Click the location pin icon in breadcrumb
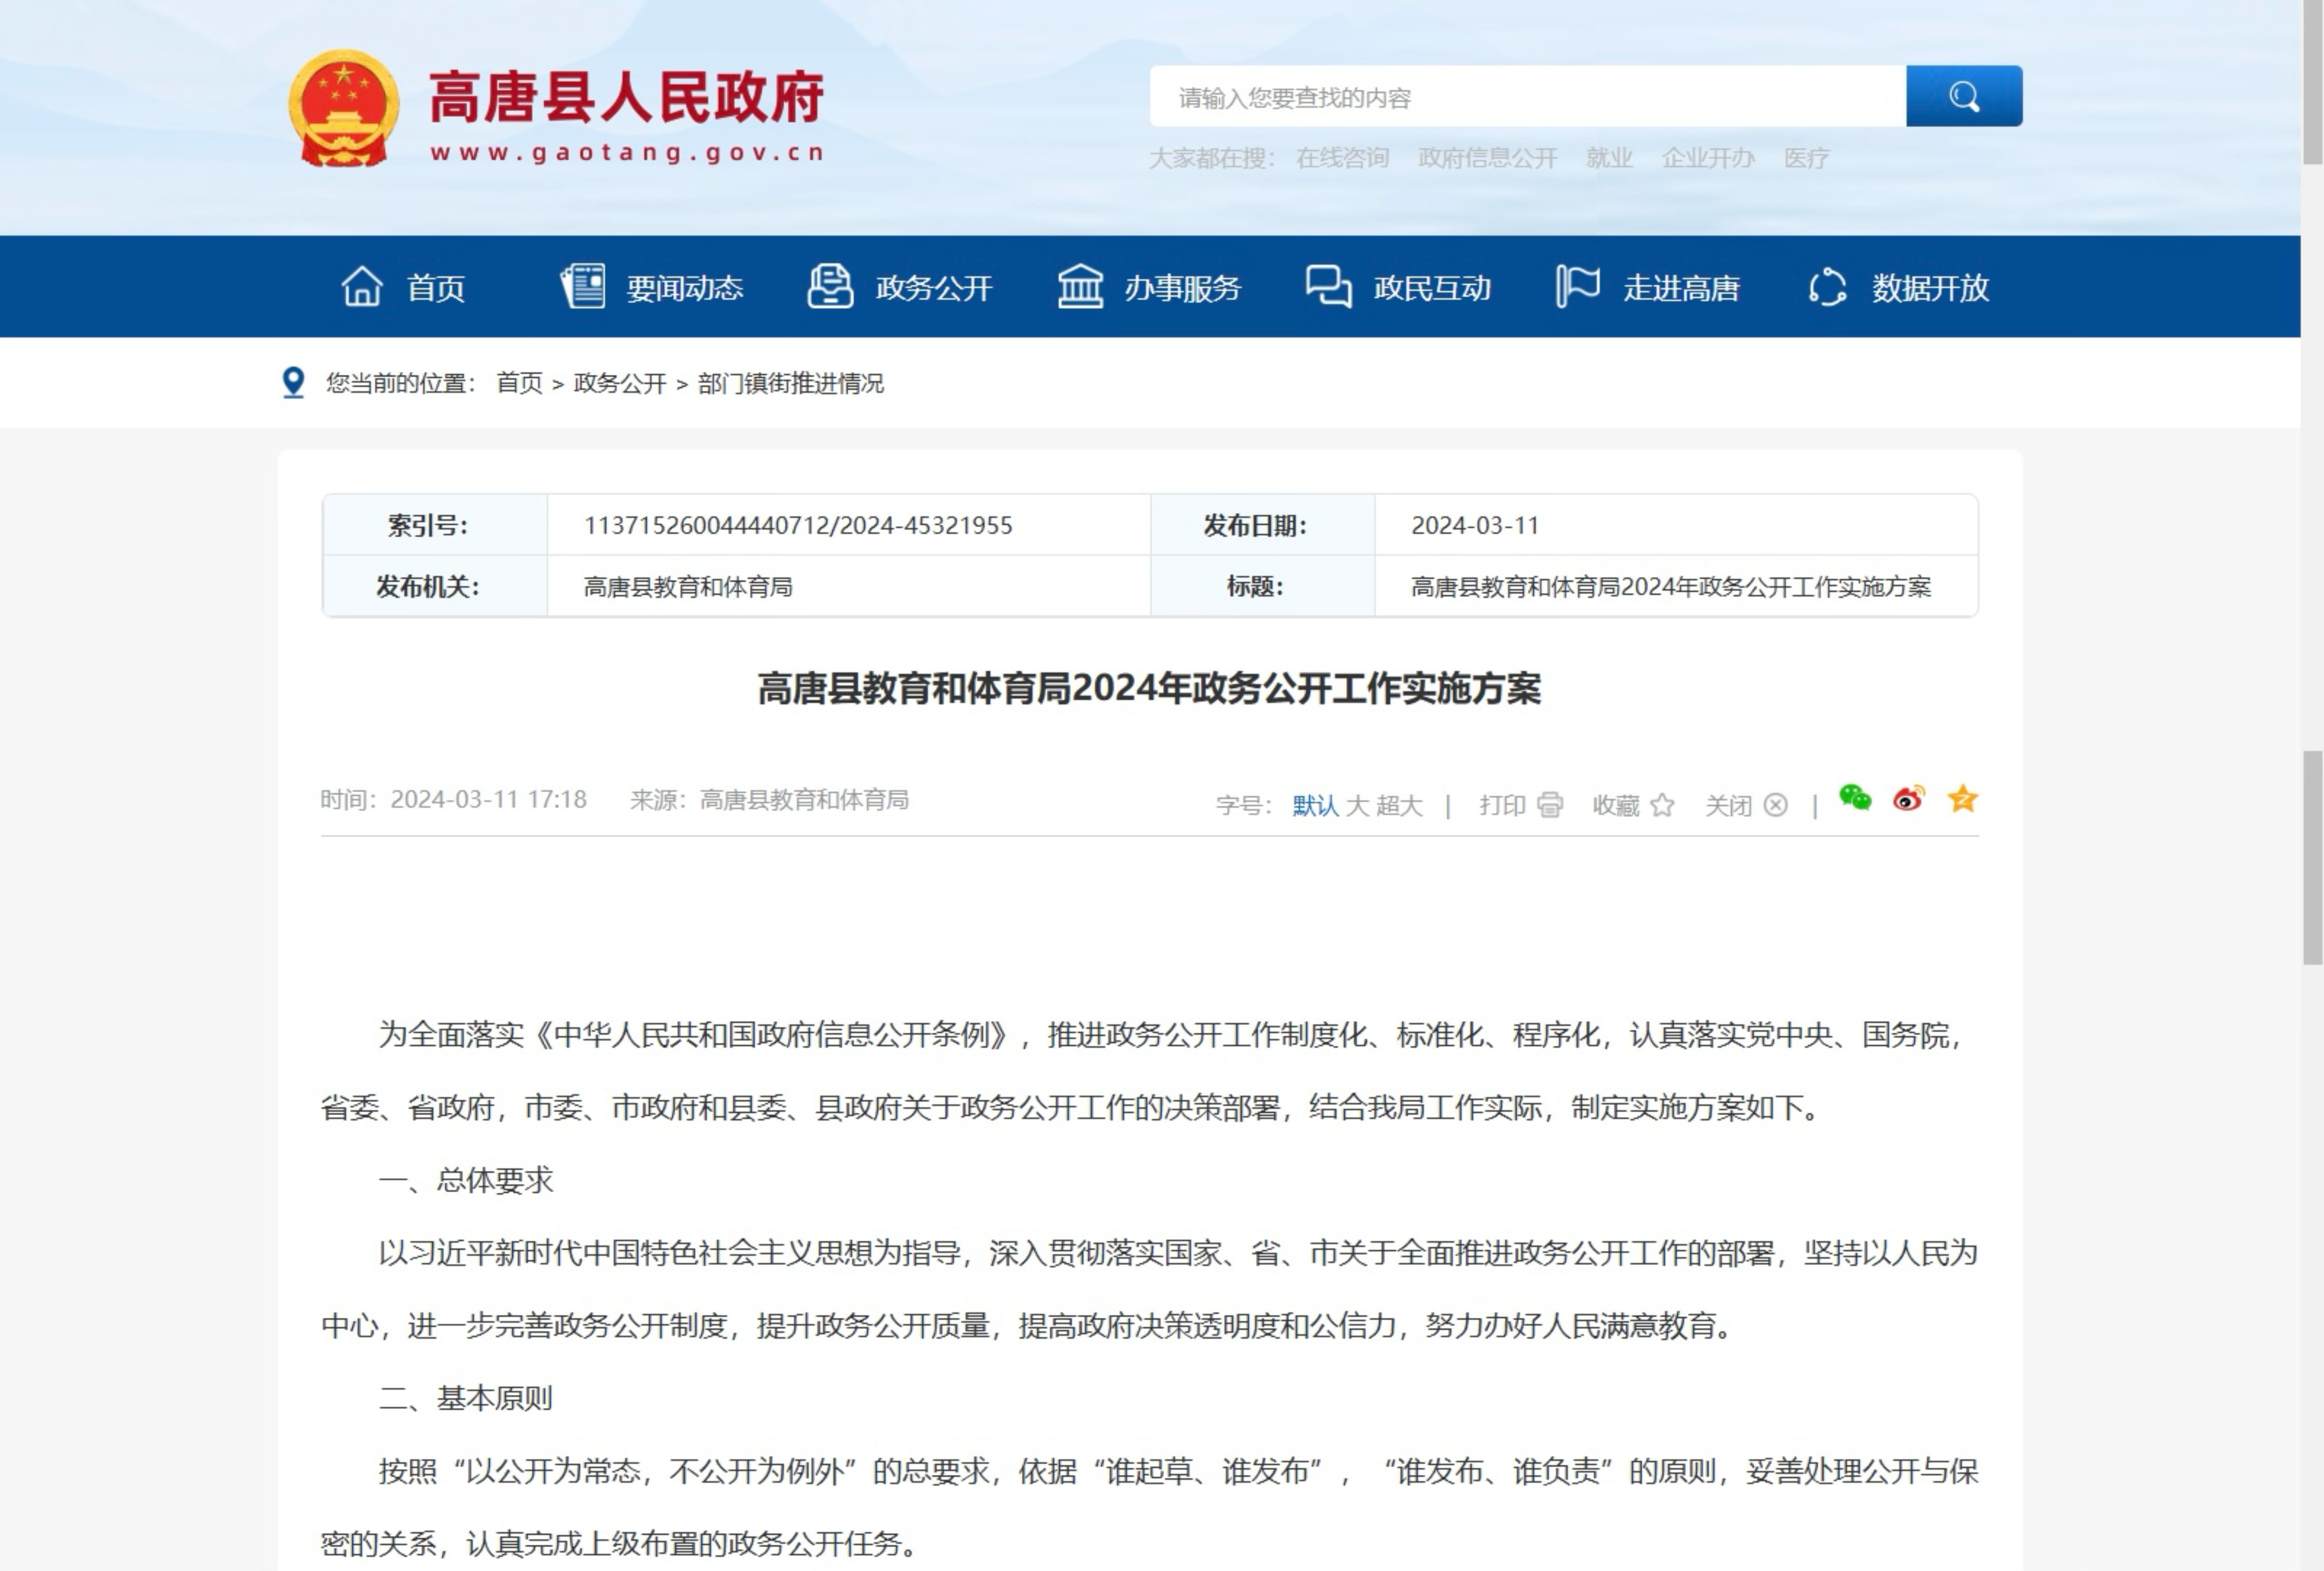The height and width of the screenshot is (1571, 2324). pos(293,382)
